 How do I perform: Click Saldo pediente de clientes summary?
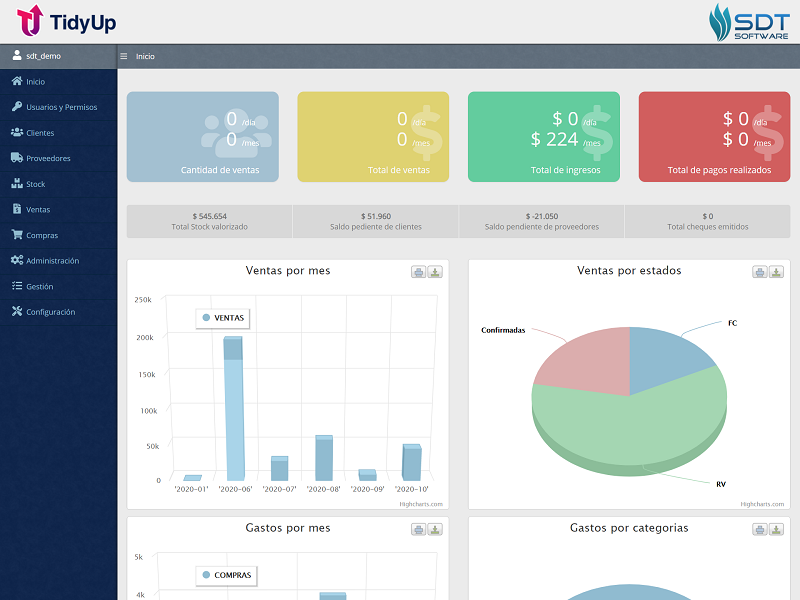[x=376, y=221]
